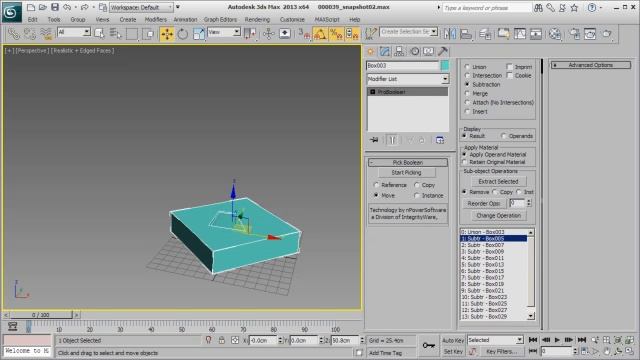640x360 pixels.
Task: Click the Auto Key button
Action: (453, 340)
